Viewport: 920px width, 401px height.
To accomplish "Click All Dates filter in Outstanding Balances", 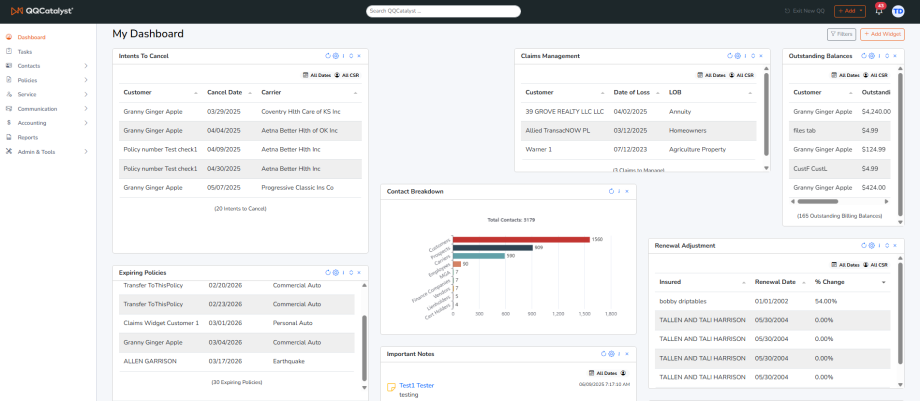I will pyautogui.click(x=845, y=75).
